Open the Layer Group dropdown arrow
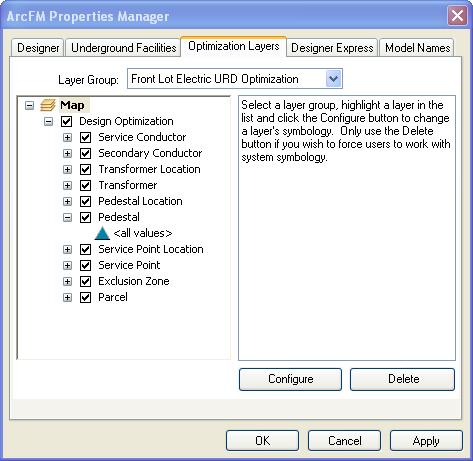The image size is (473, 461). click(x=333, y=79)
